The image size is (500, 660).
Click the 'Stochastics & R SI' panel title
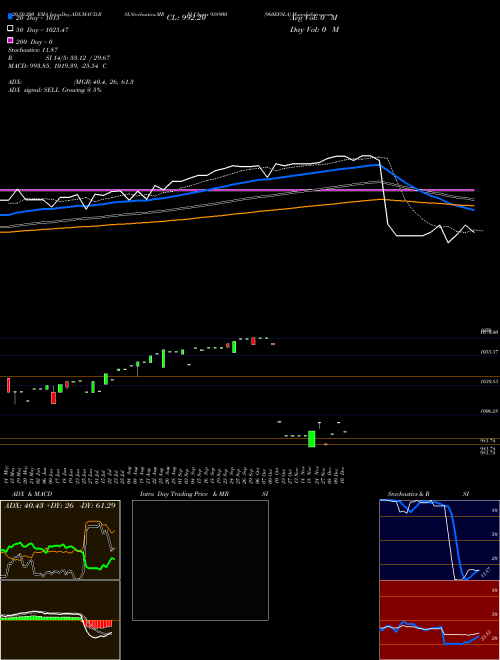(x=428, y=494)
